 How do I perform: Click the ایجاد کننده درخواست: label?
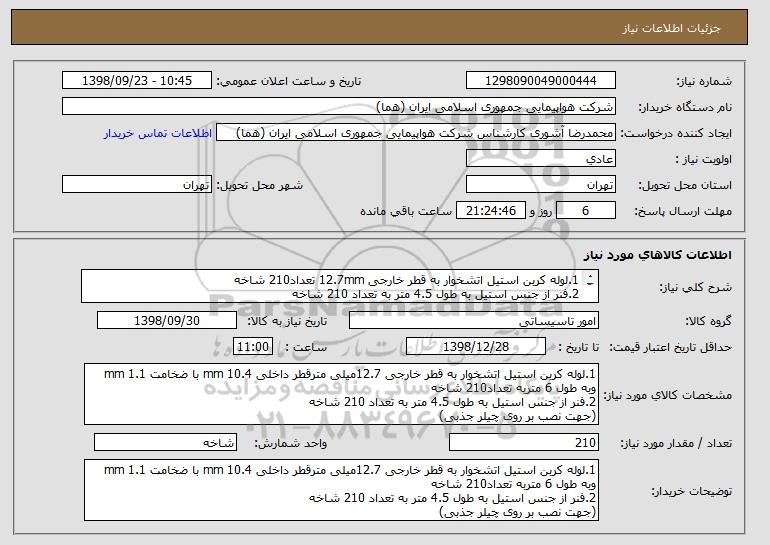tap(676, 134)
